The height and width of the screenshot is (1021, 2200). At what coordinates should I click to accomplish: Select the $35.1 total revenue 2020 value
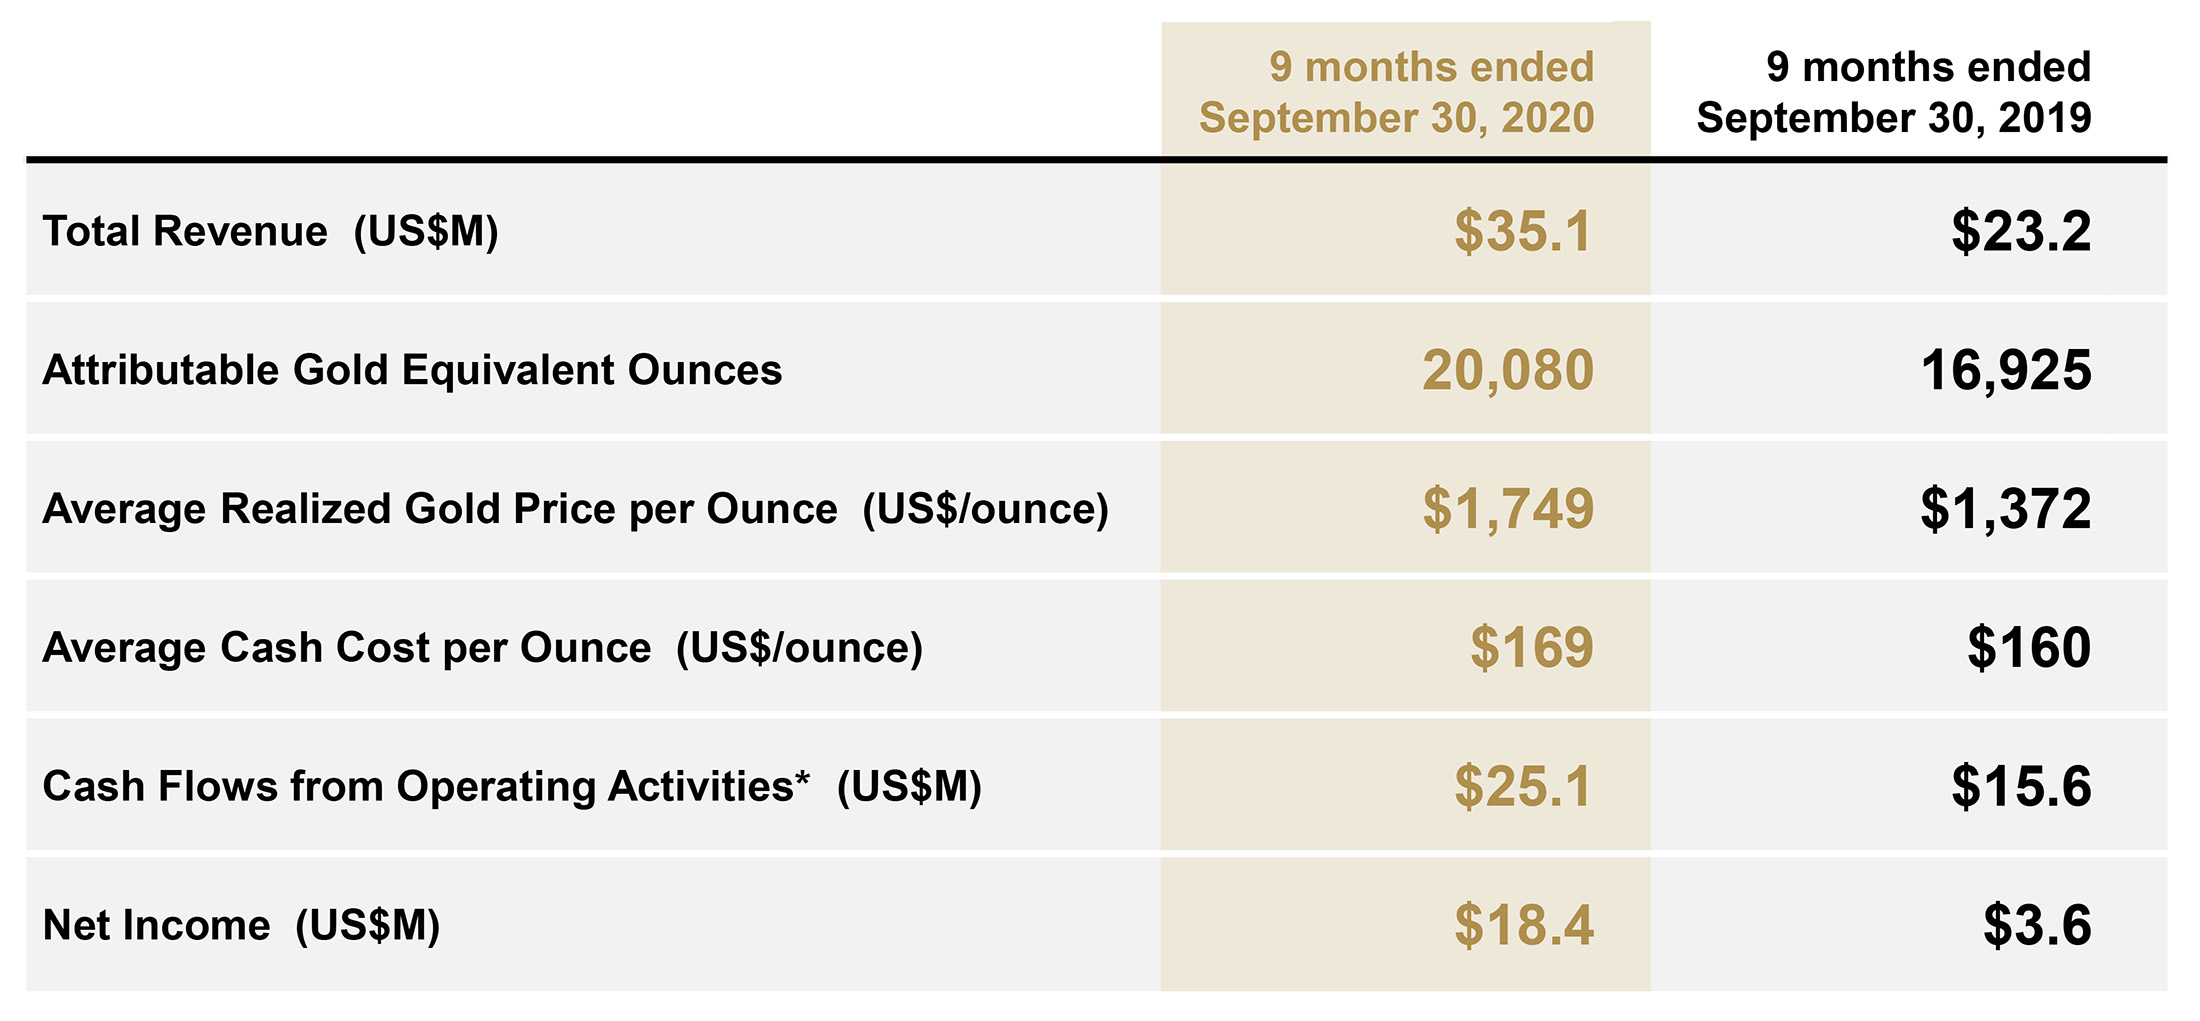(x=1523, y=231)
